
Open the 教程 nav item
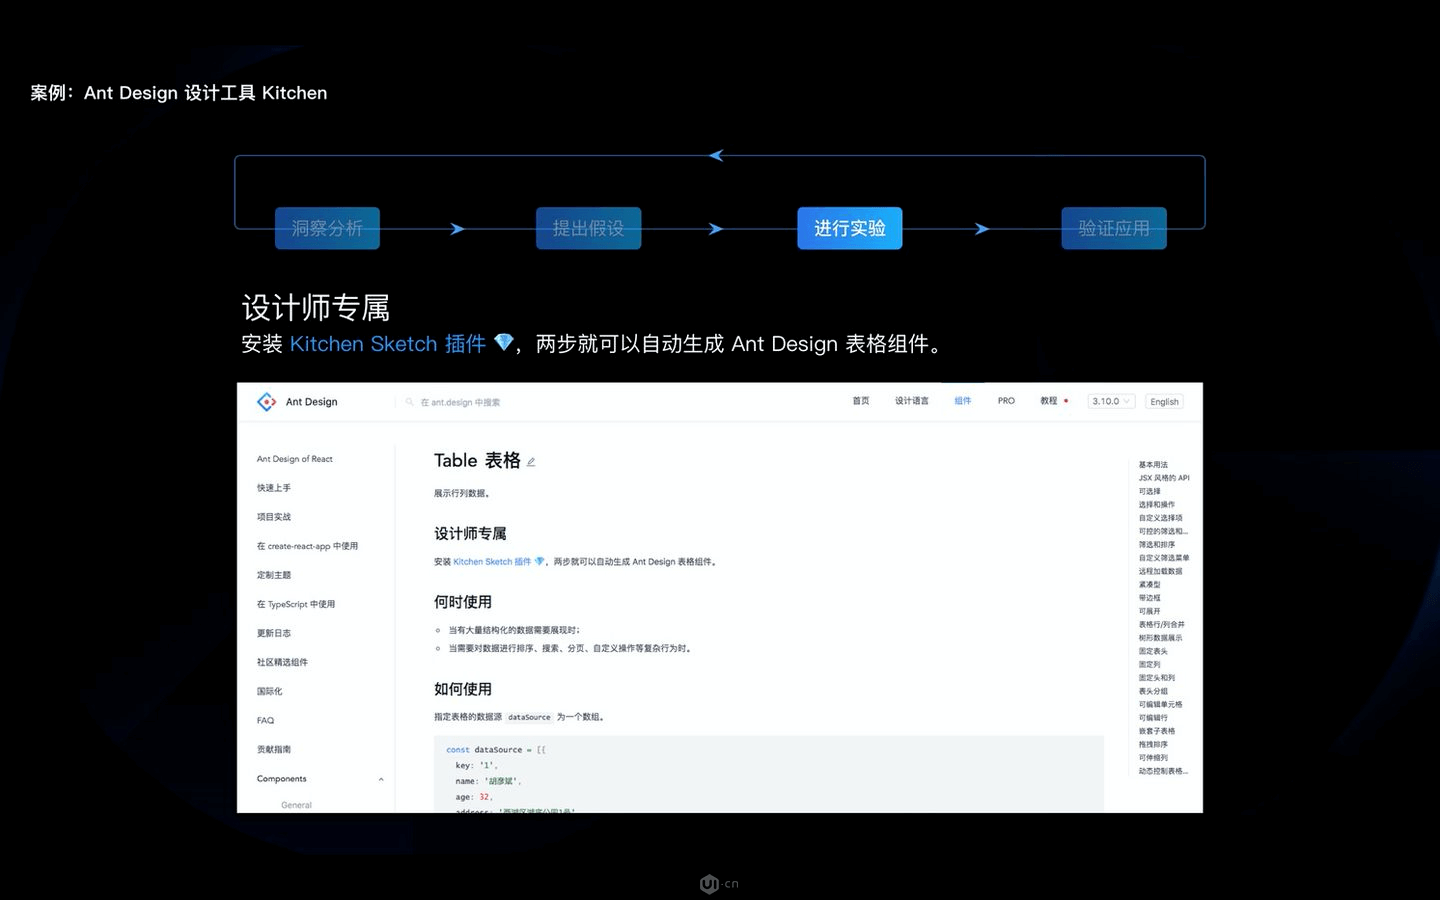1048,401
